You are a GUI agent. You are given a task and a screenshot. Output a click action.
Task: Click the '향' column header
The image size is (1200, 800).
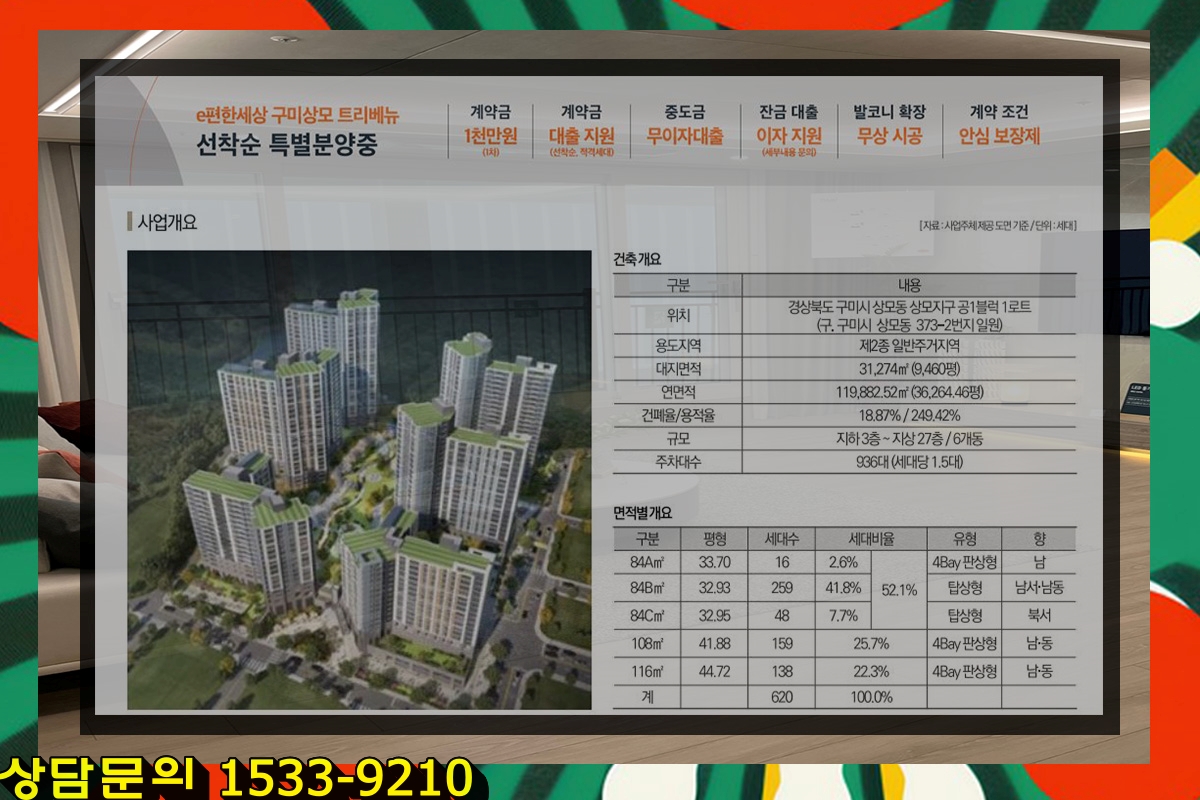tap(1039, 538)
